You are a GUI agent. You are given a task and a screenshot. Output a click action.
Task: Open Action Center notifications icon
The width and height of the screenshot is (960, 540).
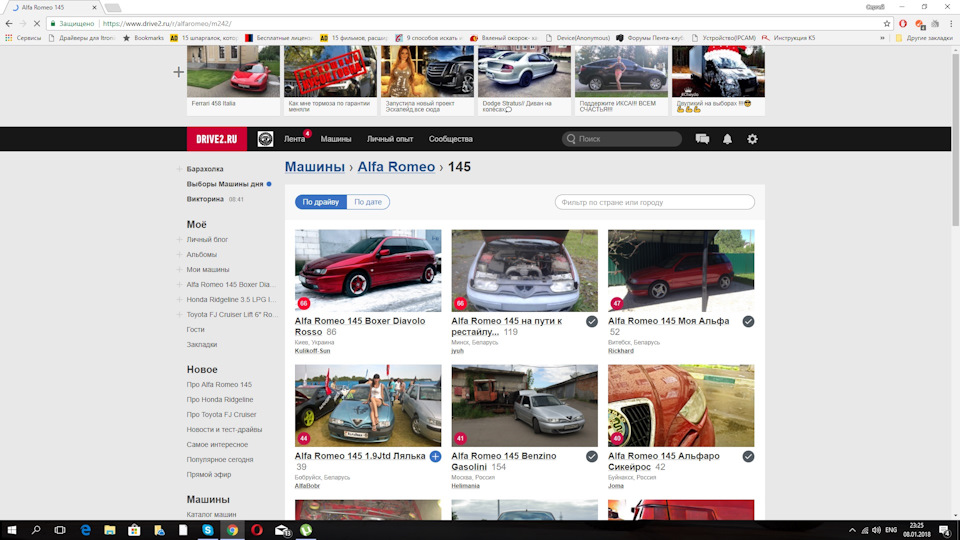point(945,530)
